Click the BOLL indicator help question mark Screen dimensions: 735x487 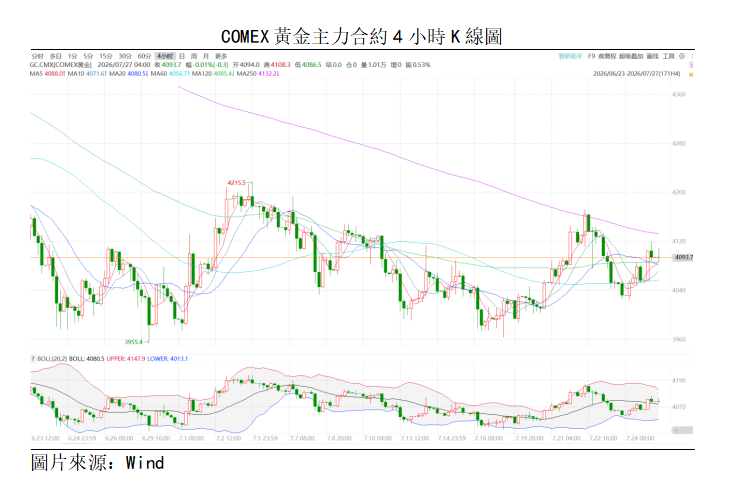pos(33,359)
